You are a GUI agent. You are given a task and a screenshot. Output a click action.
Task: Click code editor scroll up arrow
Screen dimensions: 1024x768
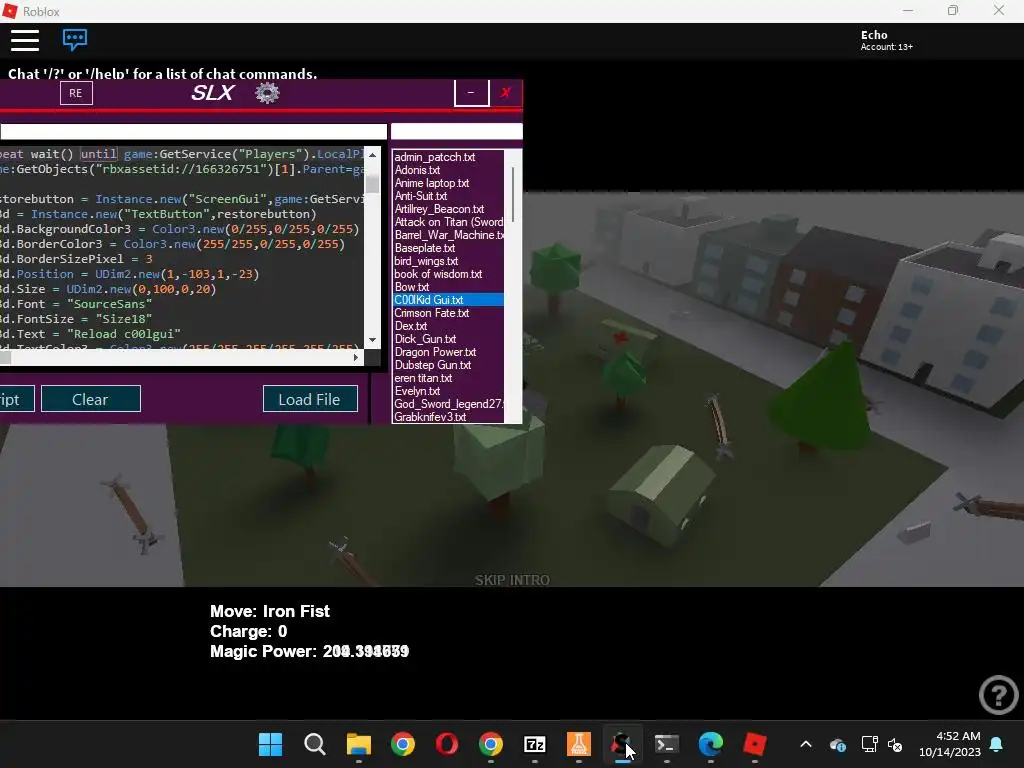(372, 155)
